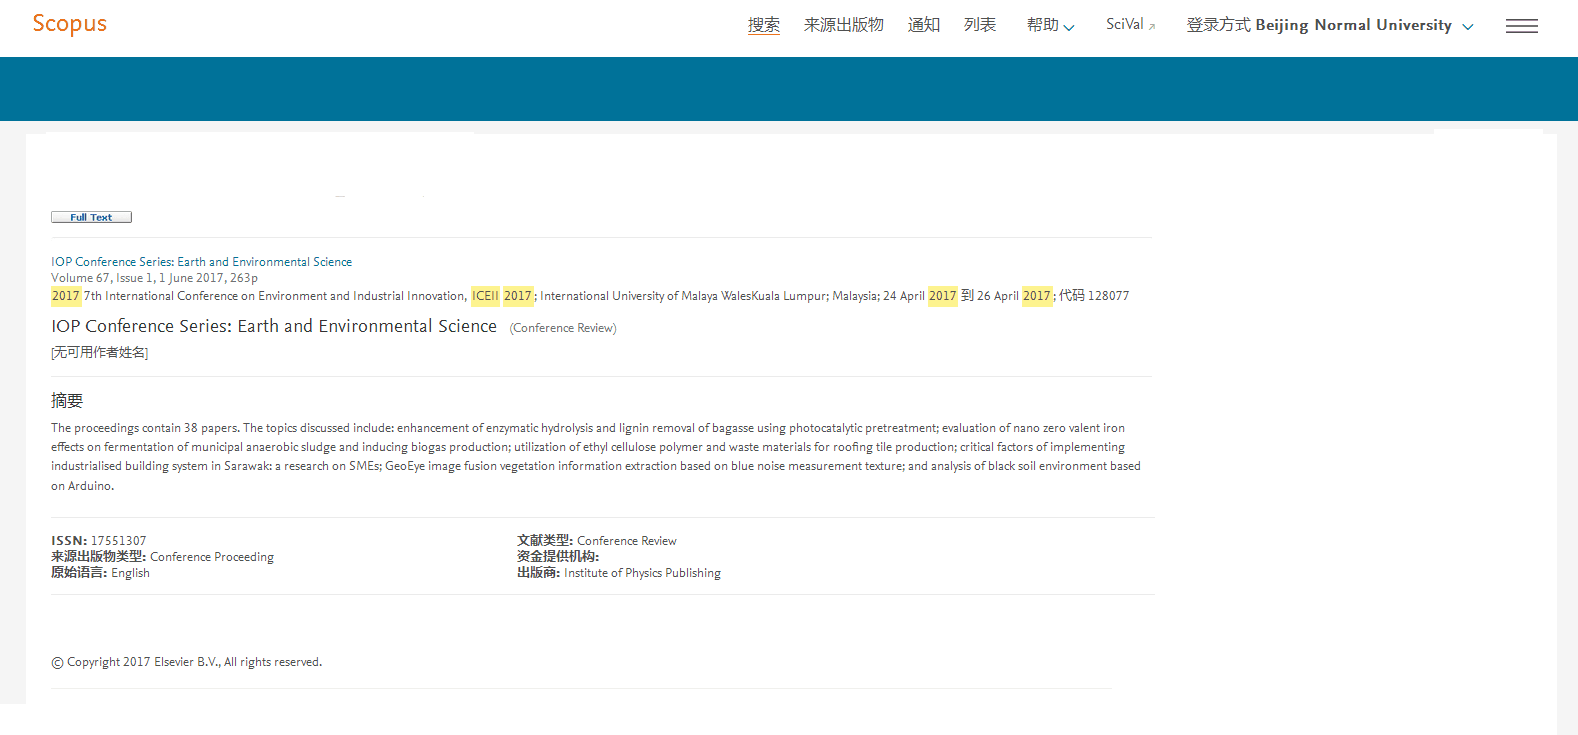Image resolution: width=1578 pixels, height=735 pixels.
Task: Click the 摘要 heading
Action: [x=67, y=401]
